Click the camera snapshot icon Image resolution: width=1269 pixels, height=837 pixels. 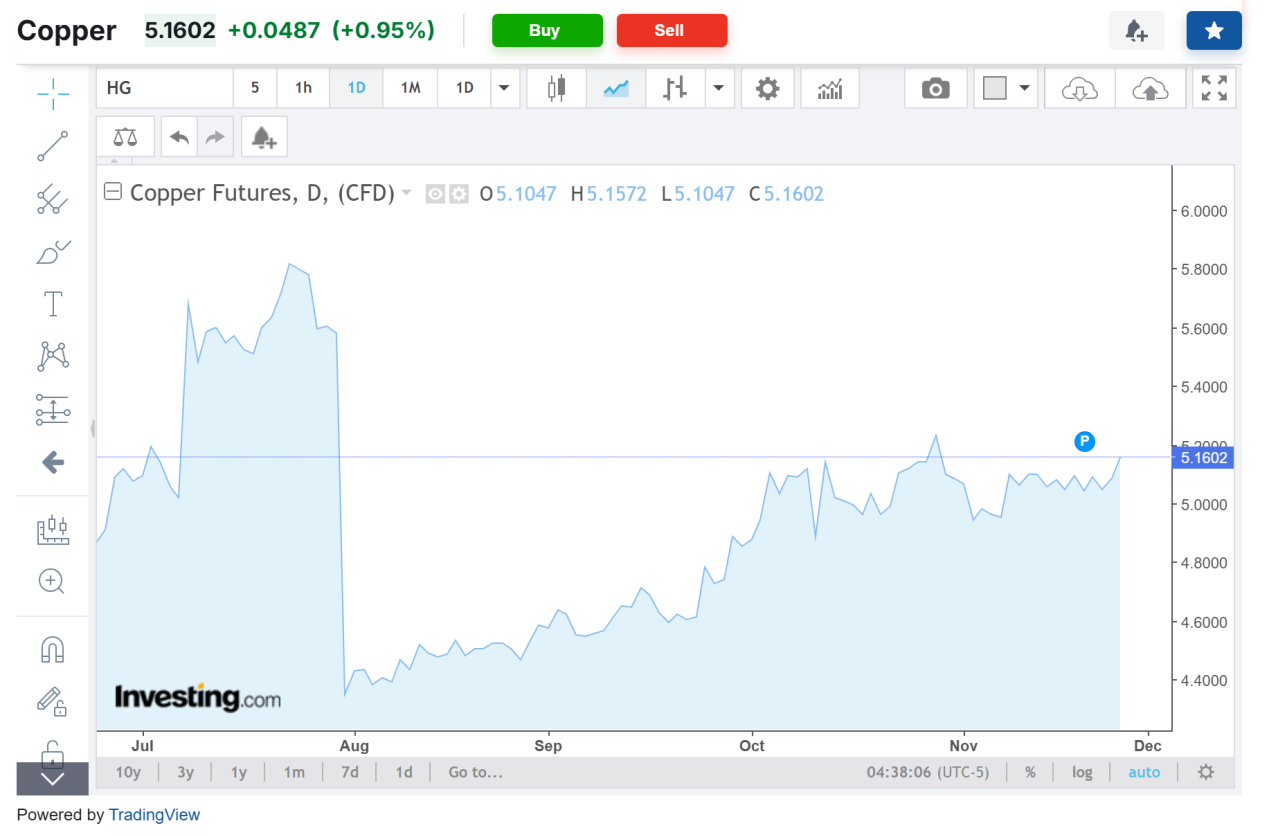pyautogui.click(x=935, y=89)
